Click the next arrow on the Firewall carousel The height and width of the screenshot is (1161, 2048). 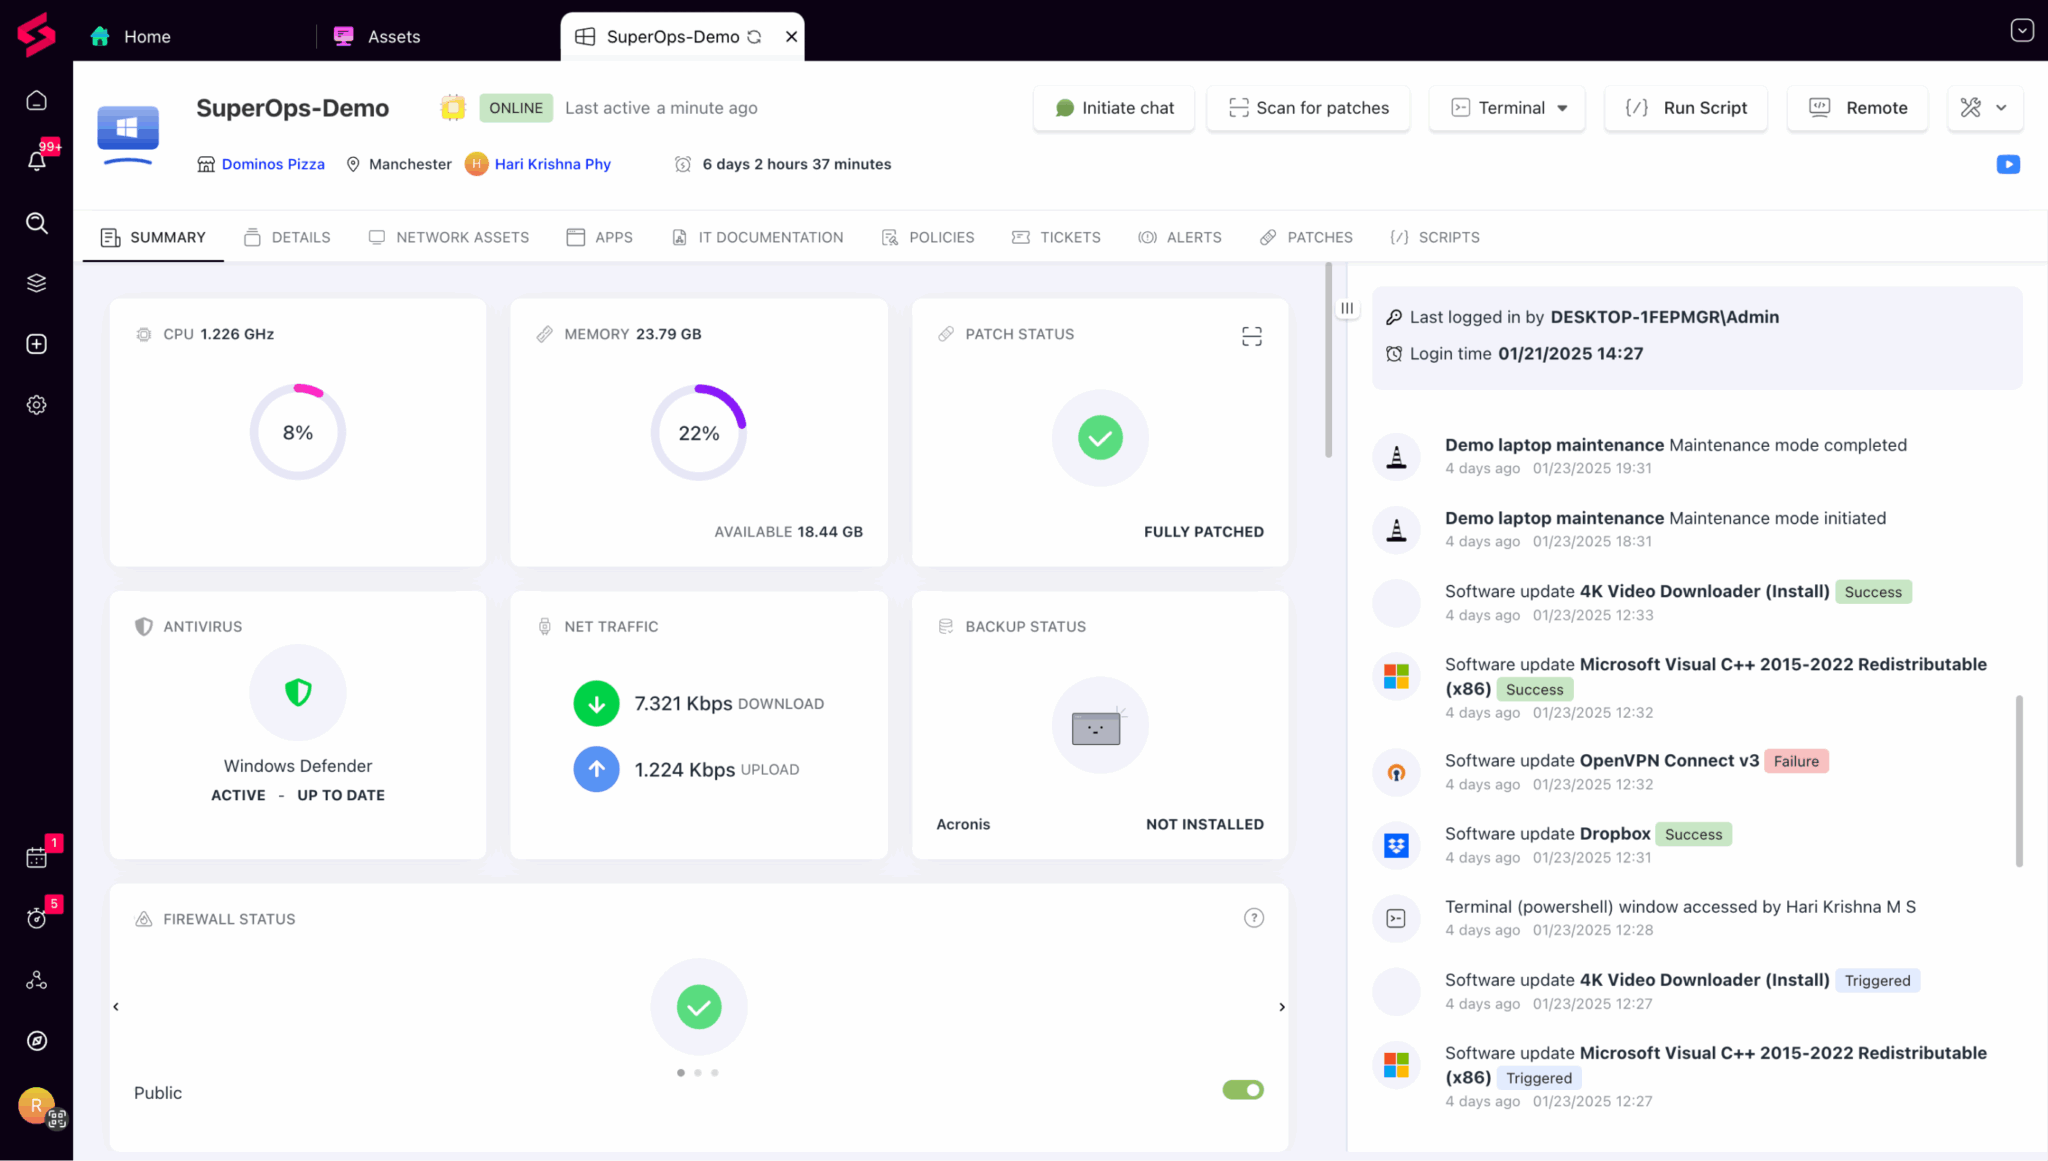1281,1007
